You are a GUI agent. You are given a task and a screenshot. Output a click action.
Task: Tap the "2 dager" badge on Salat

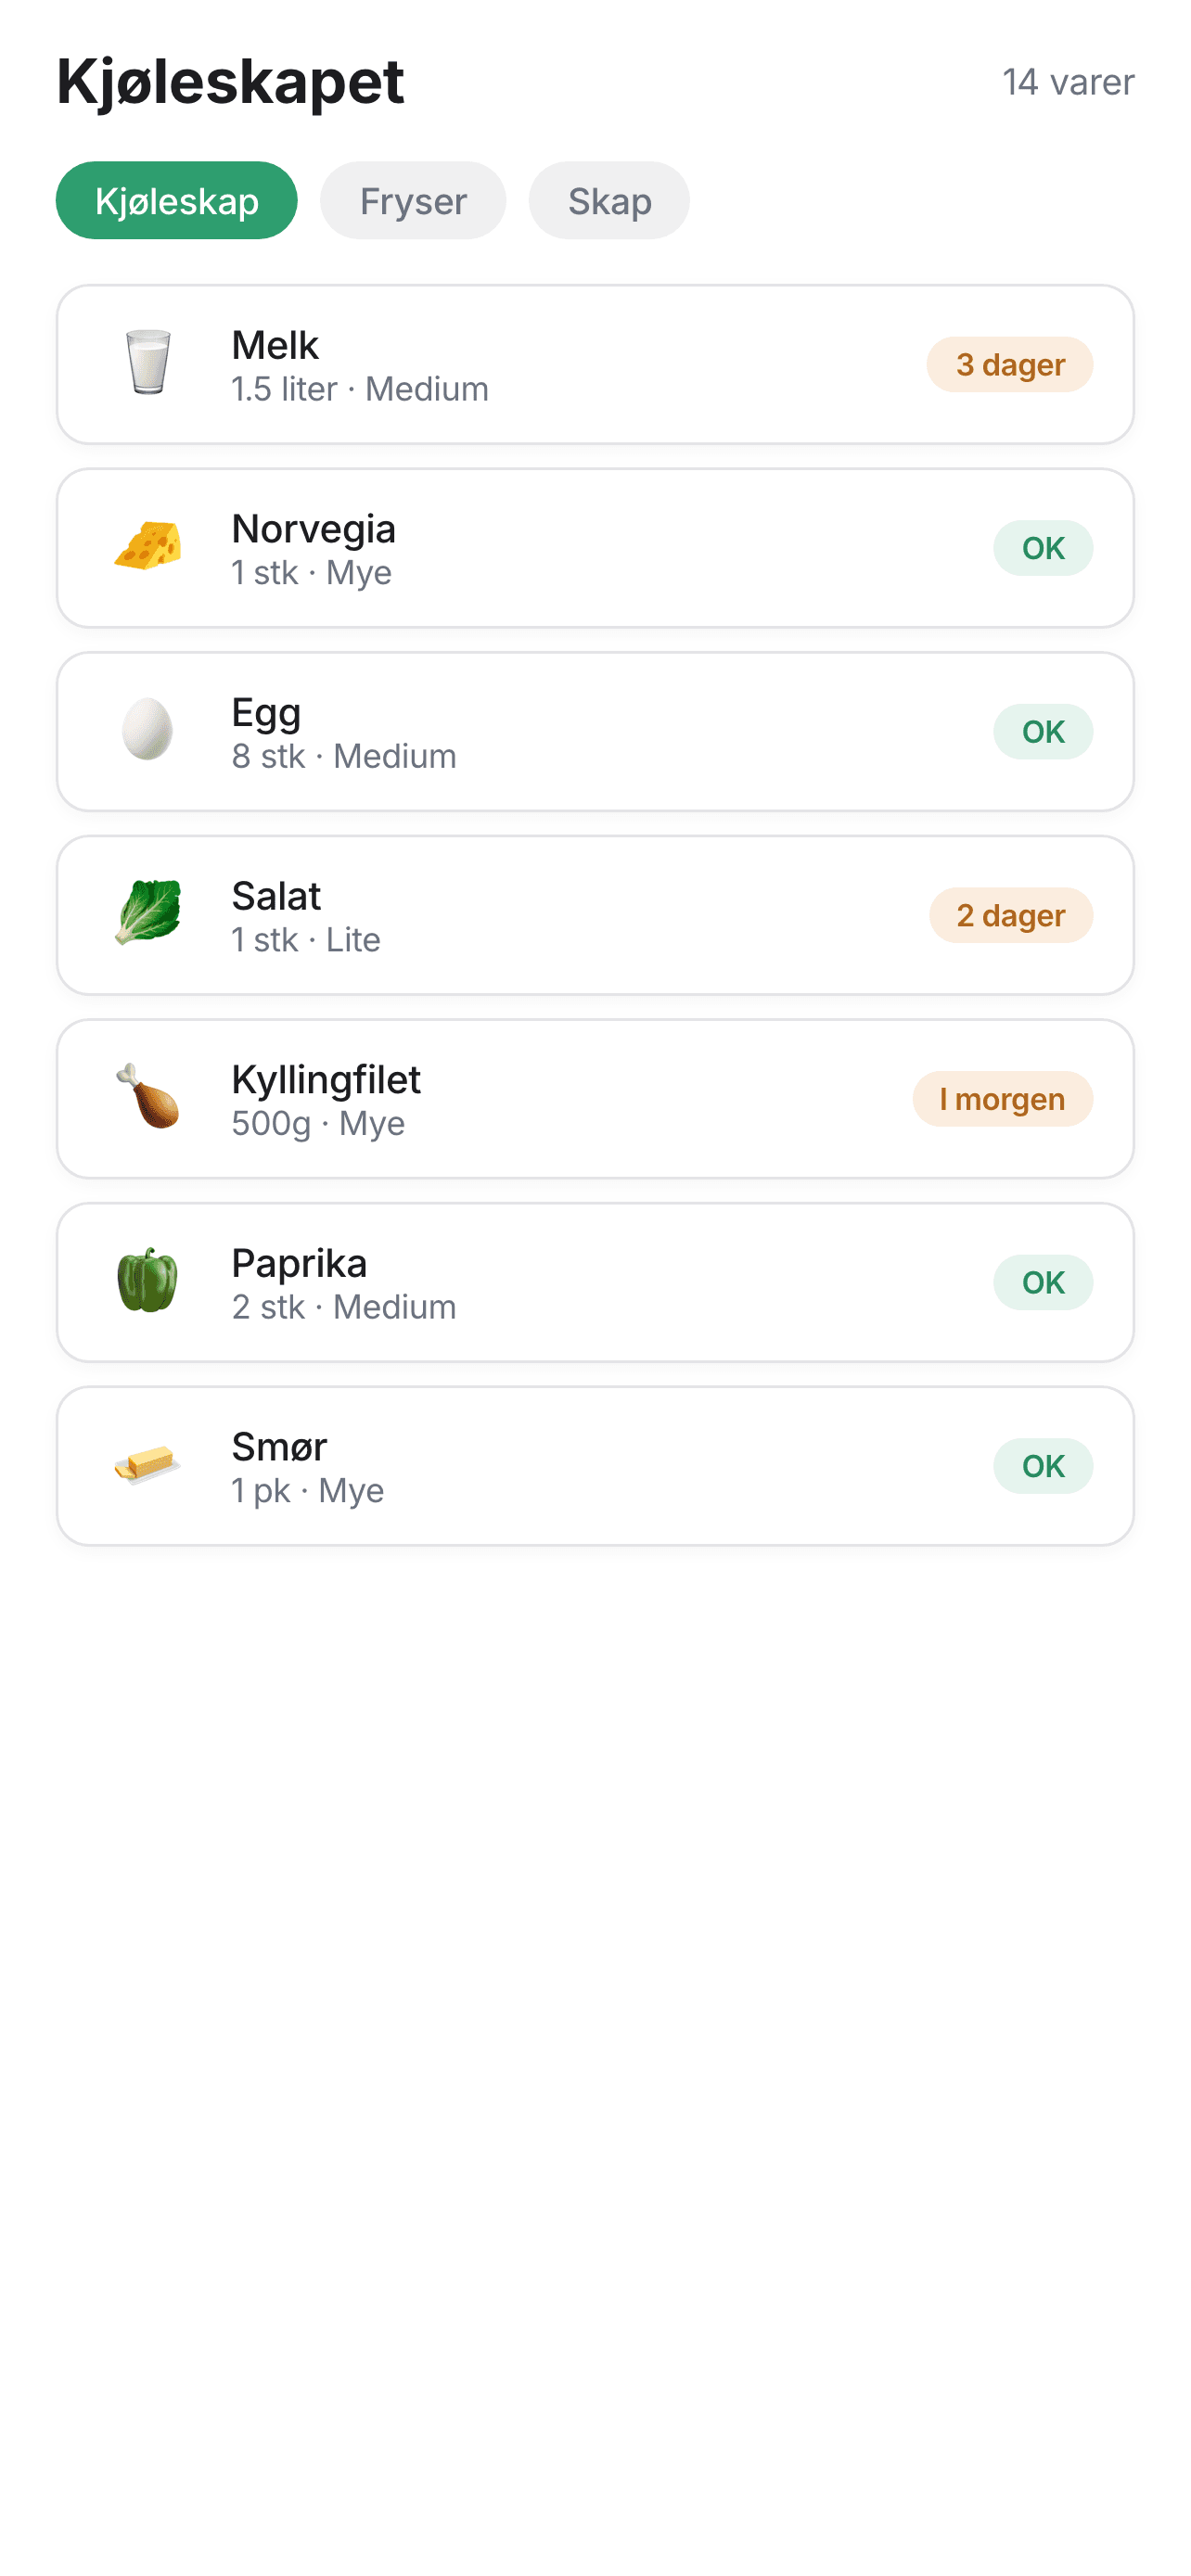coord(1010,916)
